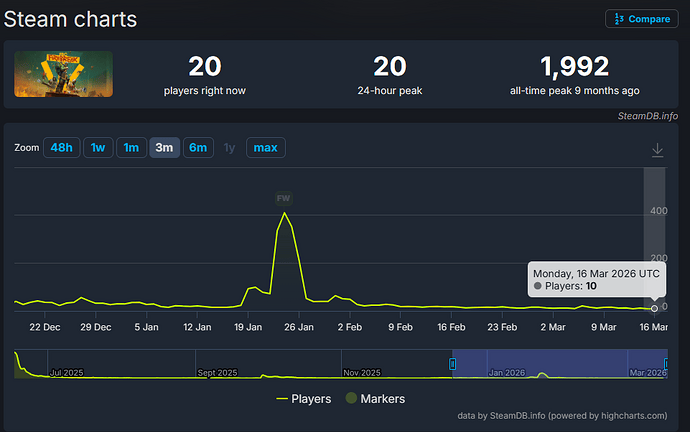Show max time range on chart
Viewport: 690px width, 432px height.
(265, 148)
